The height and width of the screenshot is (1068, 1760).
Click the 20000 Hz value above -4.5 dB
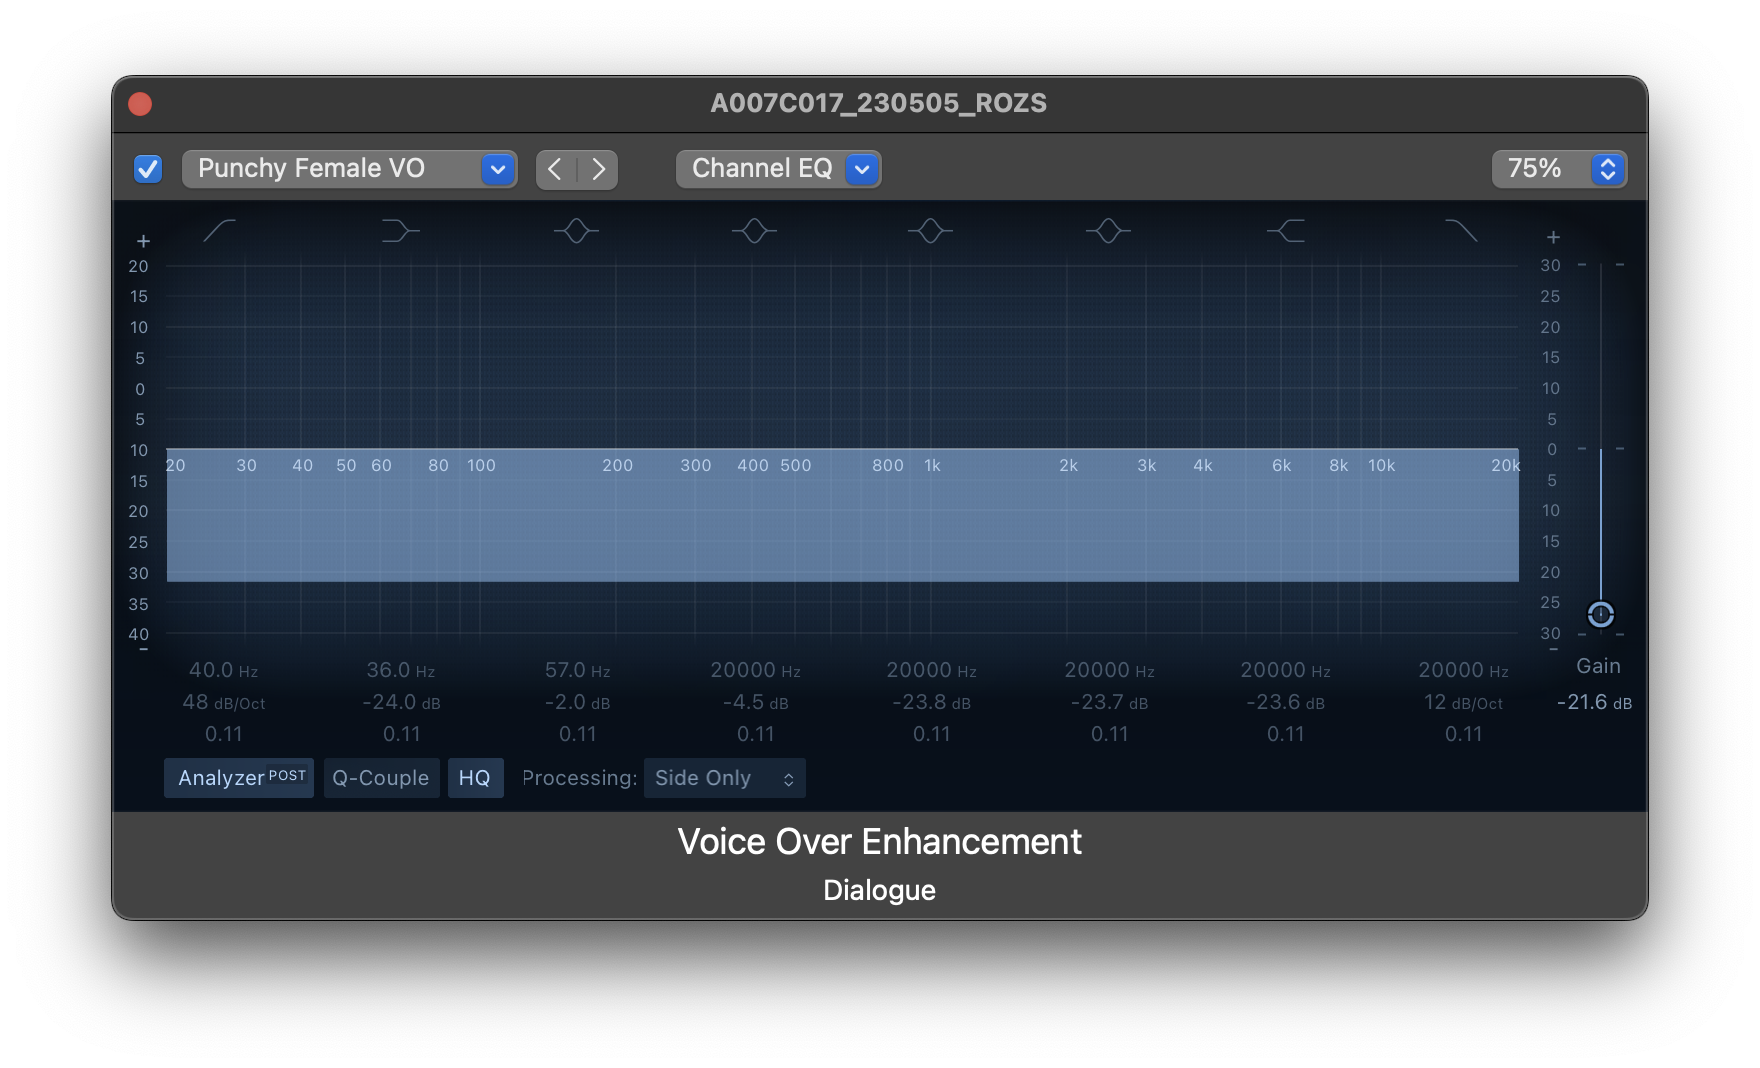(756, 670)
